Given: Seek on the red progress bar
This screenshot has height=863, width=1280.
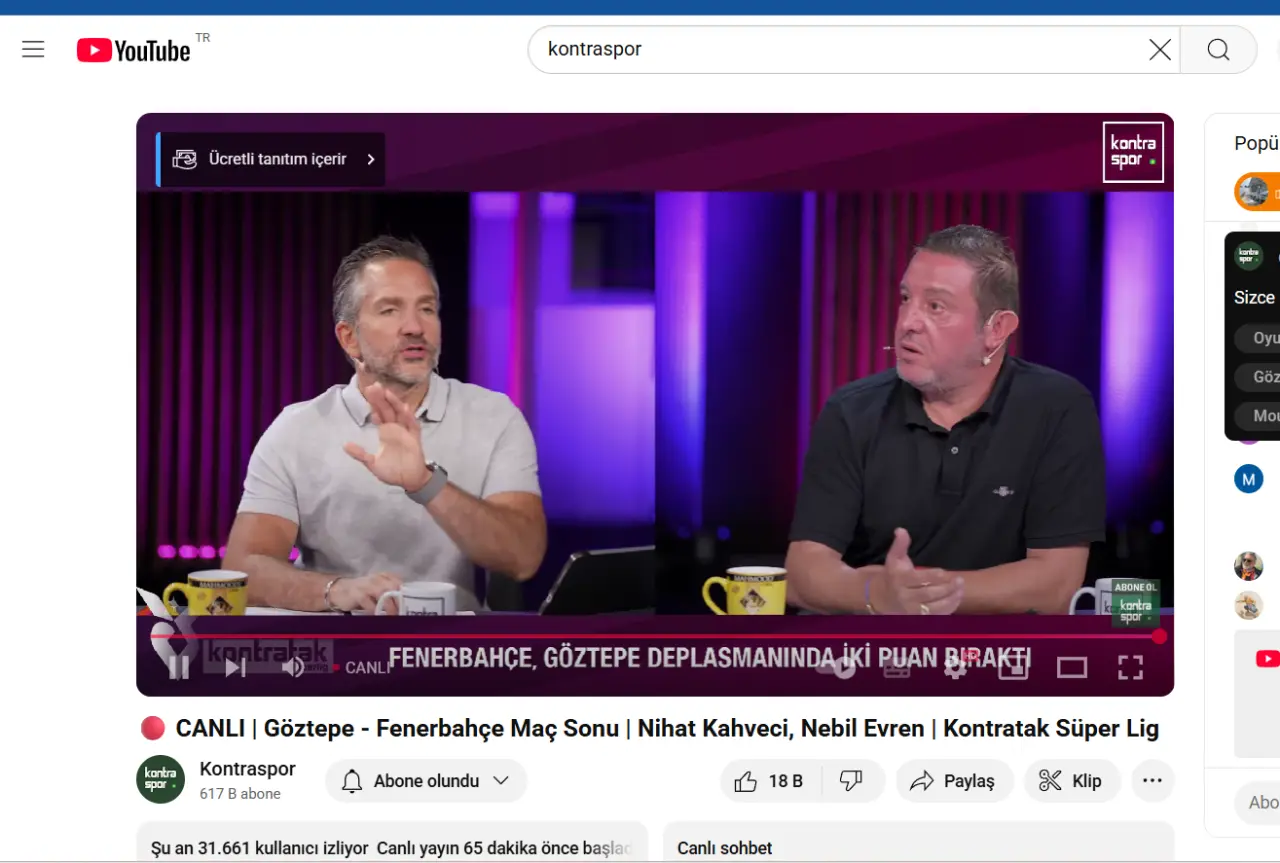Looking at the screenshot, I should [650, 636].
